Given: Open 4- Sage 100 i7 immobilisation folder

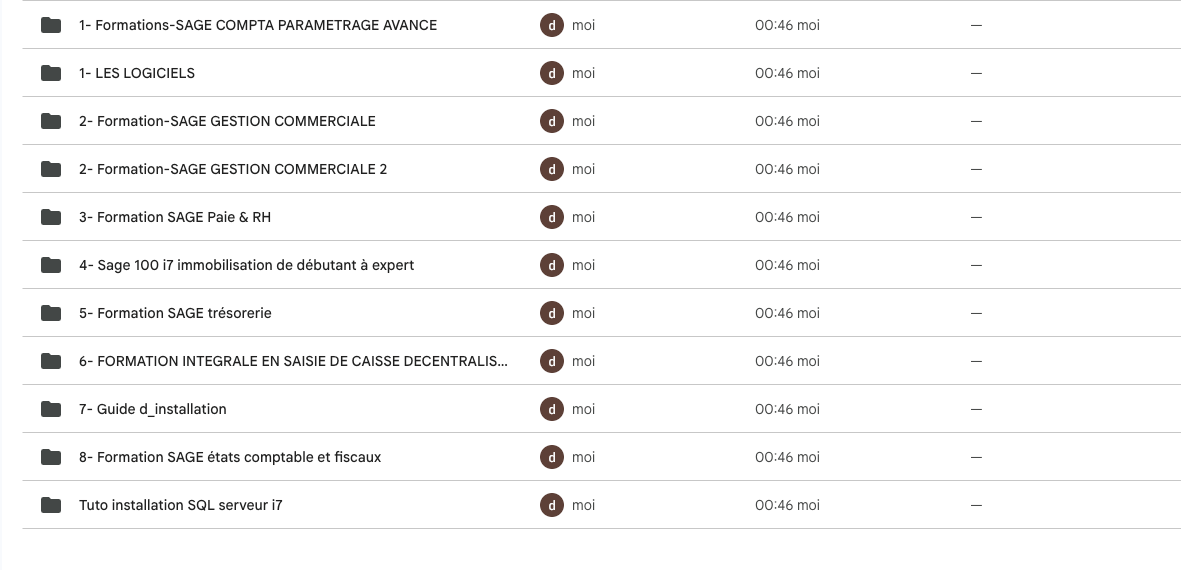Looking at the screenshot, I should [246, 265].
